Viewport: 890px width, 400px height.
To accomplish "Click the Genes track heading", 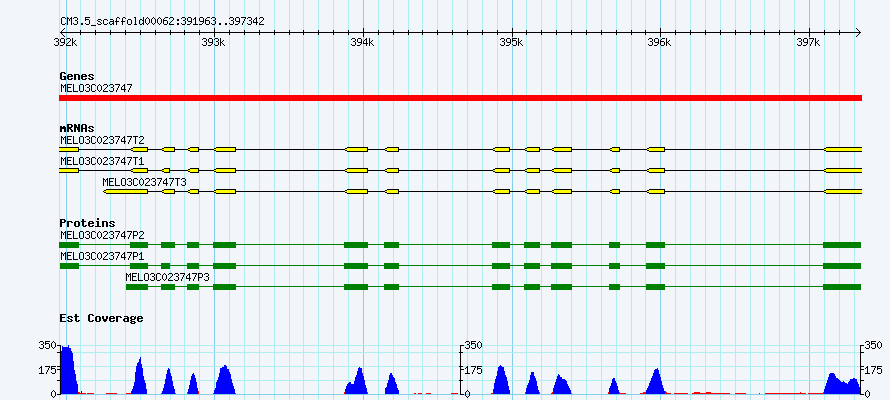I will coord(77,76).
